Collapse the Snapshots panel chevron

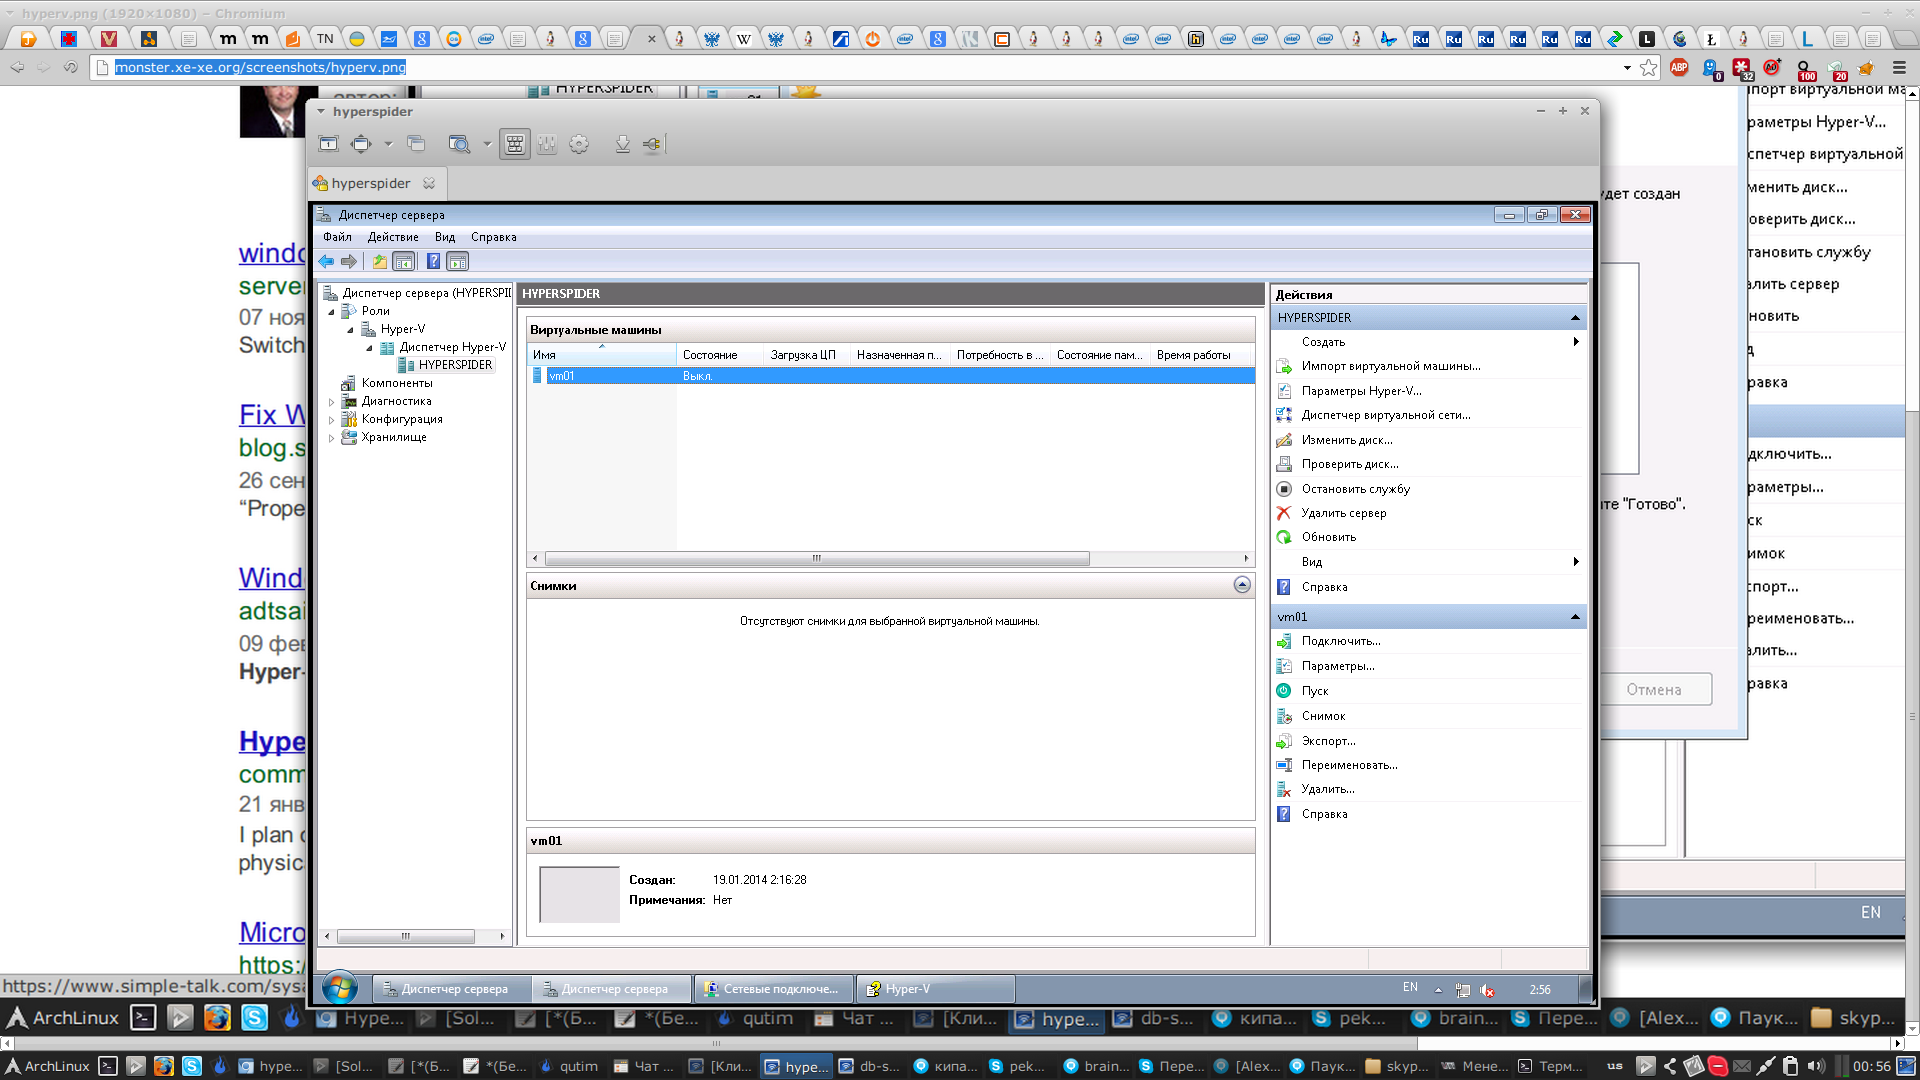1242,585
